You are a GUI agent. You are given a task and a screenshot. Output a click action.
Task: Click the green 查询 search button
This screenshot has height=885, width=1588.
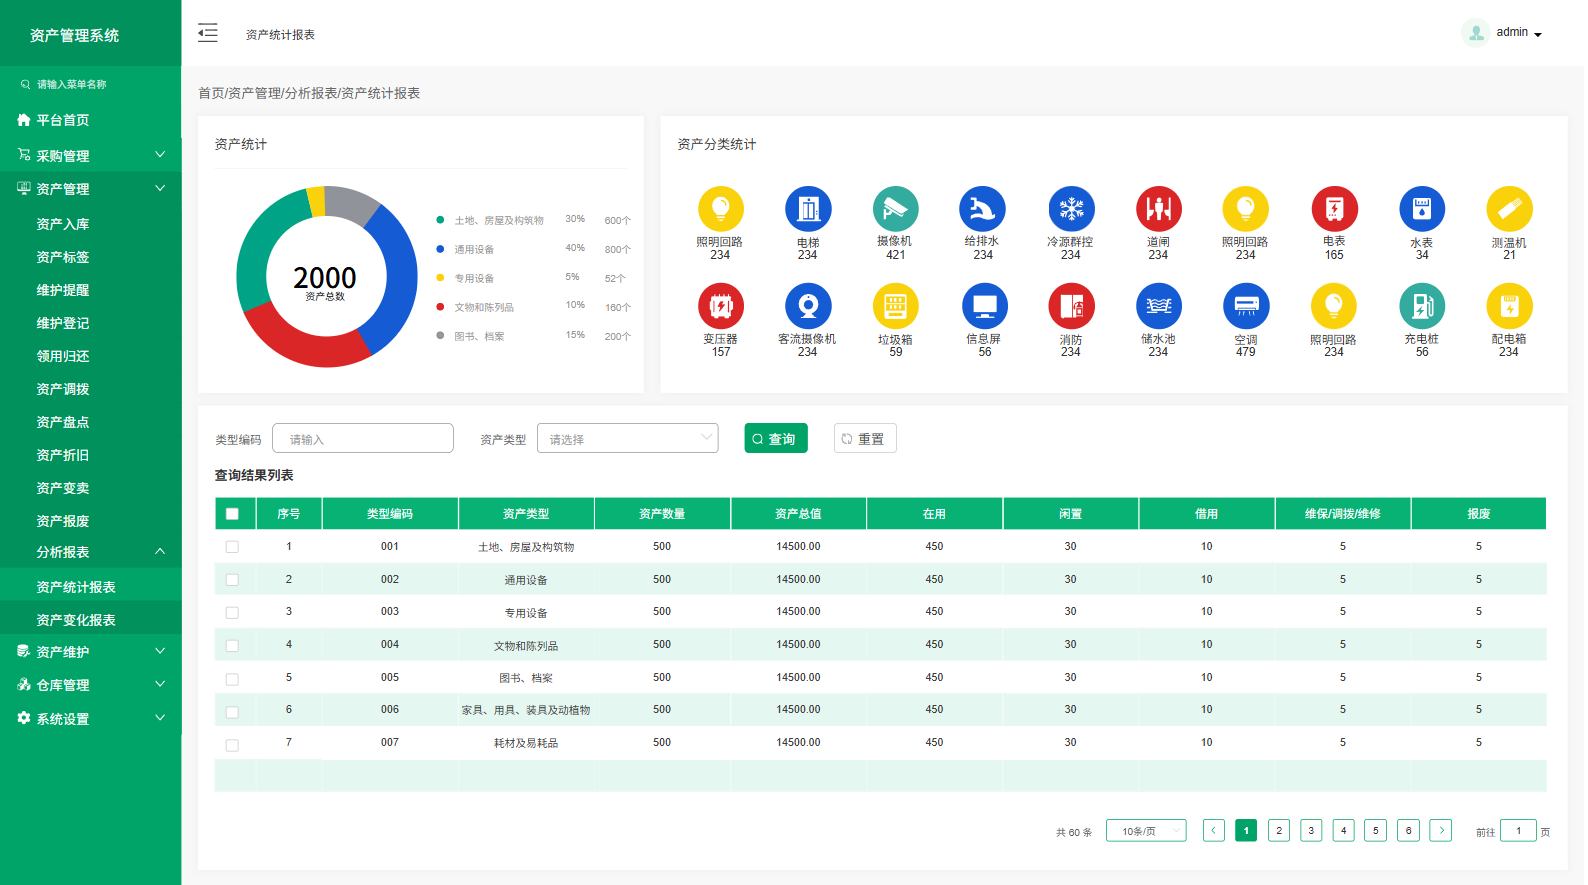pyautogui.click(x=775, y=439)
